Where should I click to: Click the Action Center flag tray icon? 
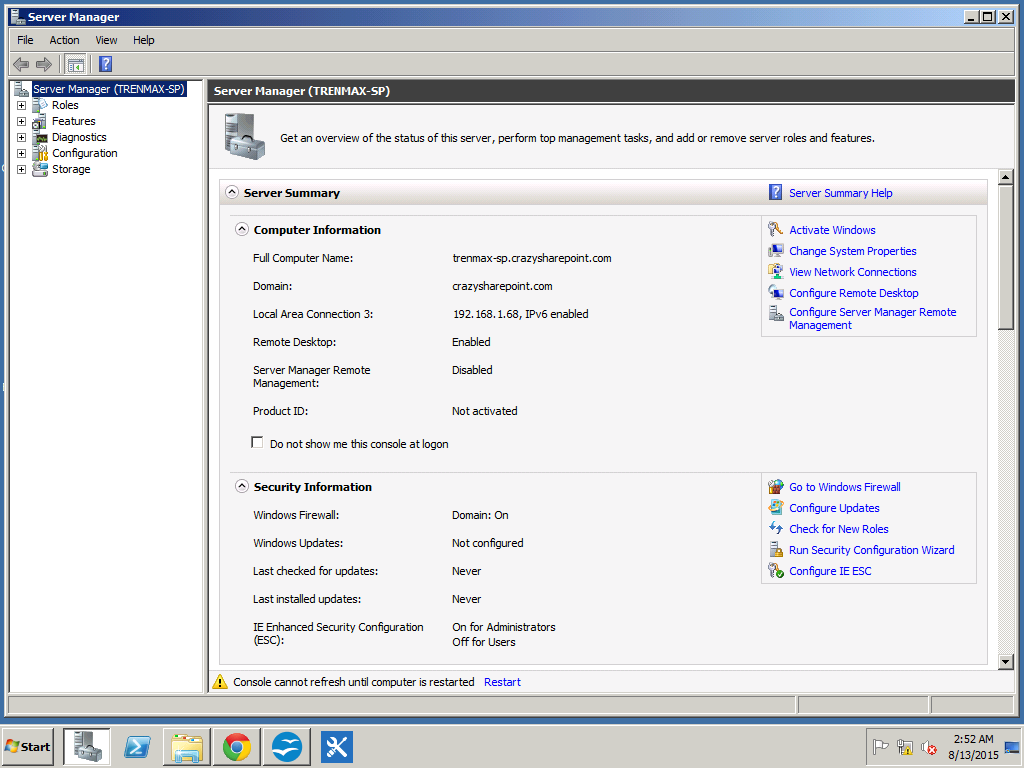[880, 746]
